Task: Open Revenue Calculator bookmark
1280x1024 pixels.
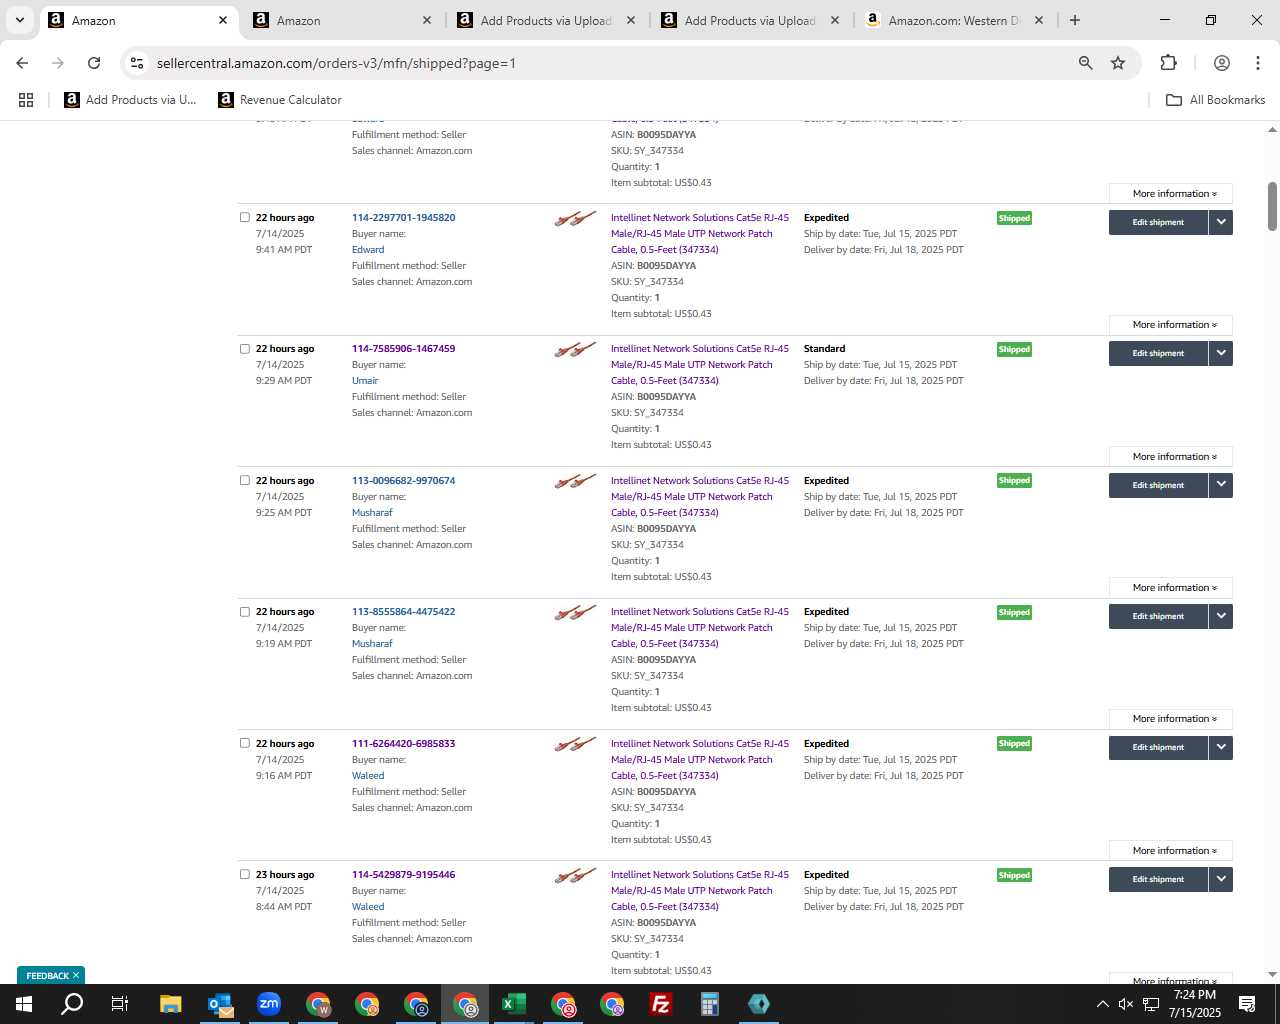Action: coord(280,100)
